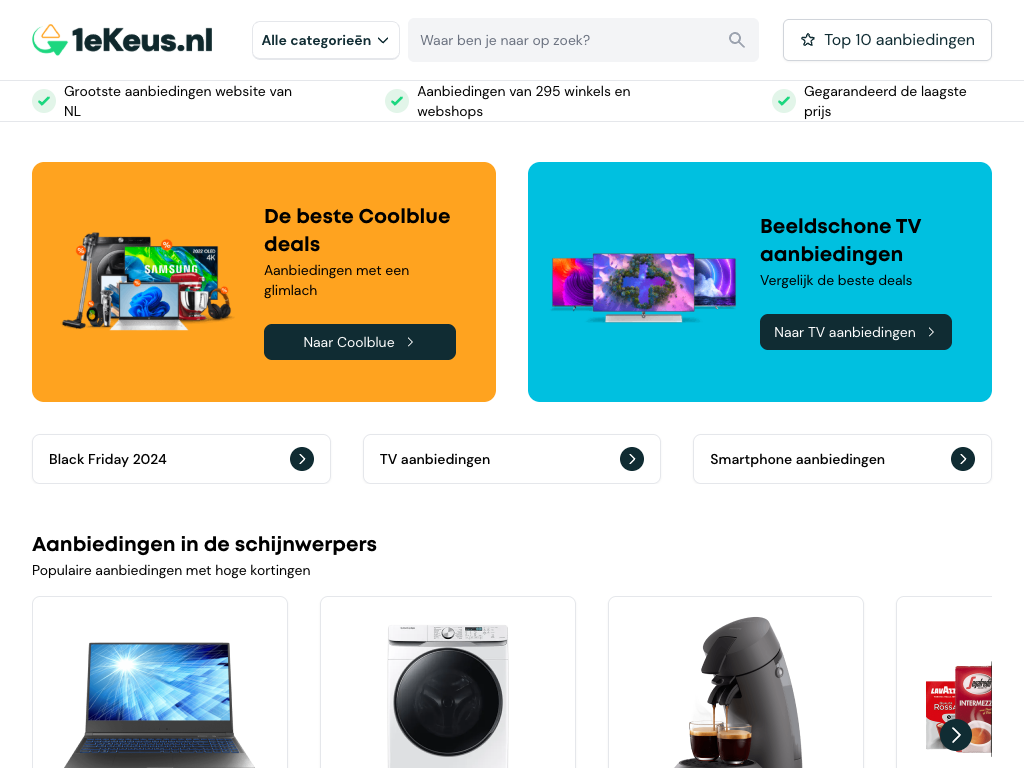
Task: Open the Smartphone aanbiedingen link
Action: (842, 459)
